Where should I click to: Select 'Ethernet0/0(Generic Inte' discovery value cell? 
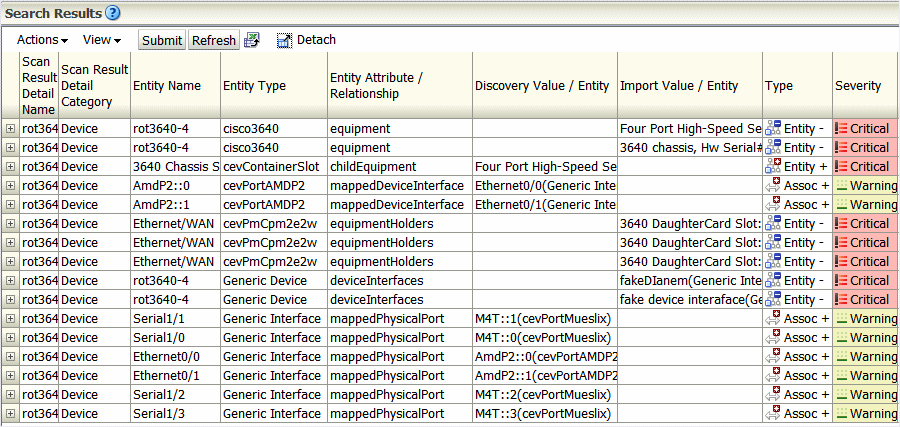click(x=545, y=185)
